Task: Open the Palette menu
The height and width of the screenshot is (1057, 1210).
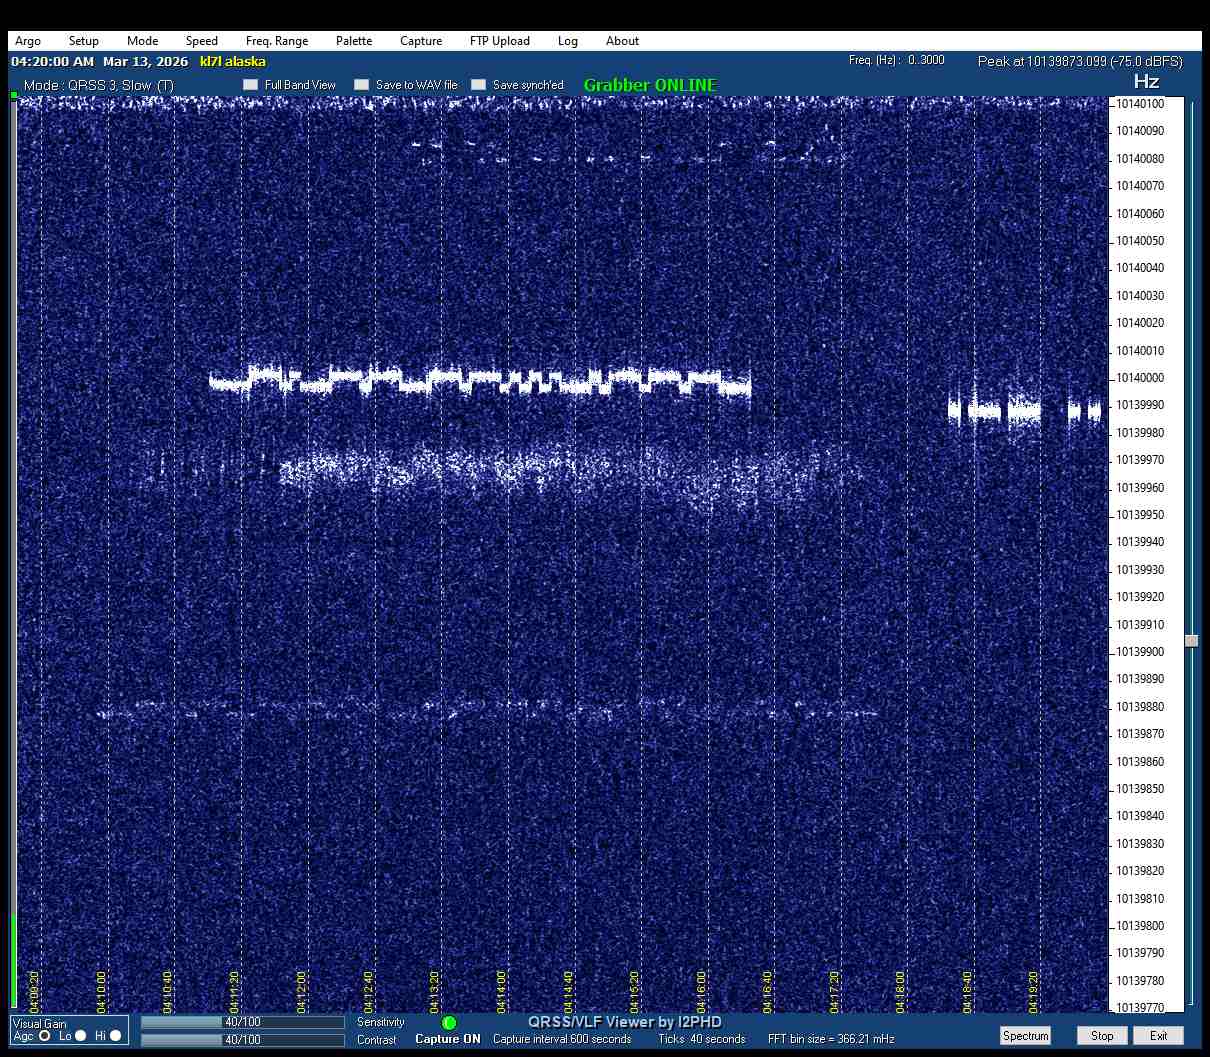Action: coord(354,41)
